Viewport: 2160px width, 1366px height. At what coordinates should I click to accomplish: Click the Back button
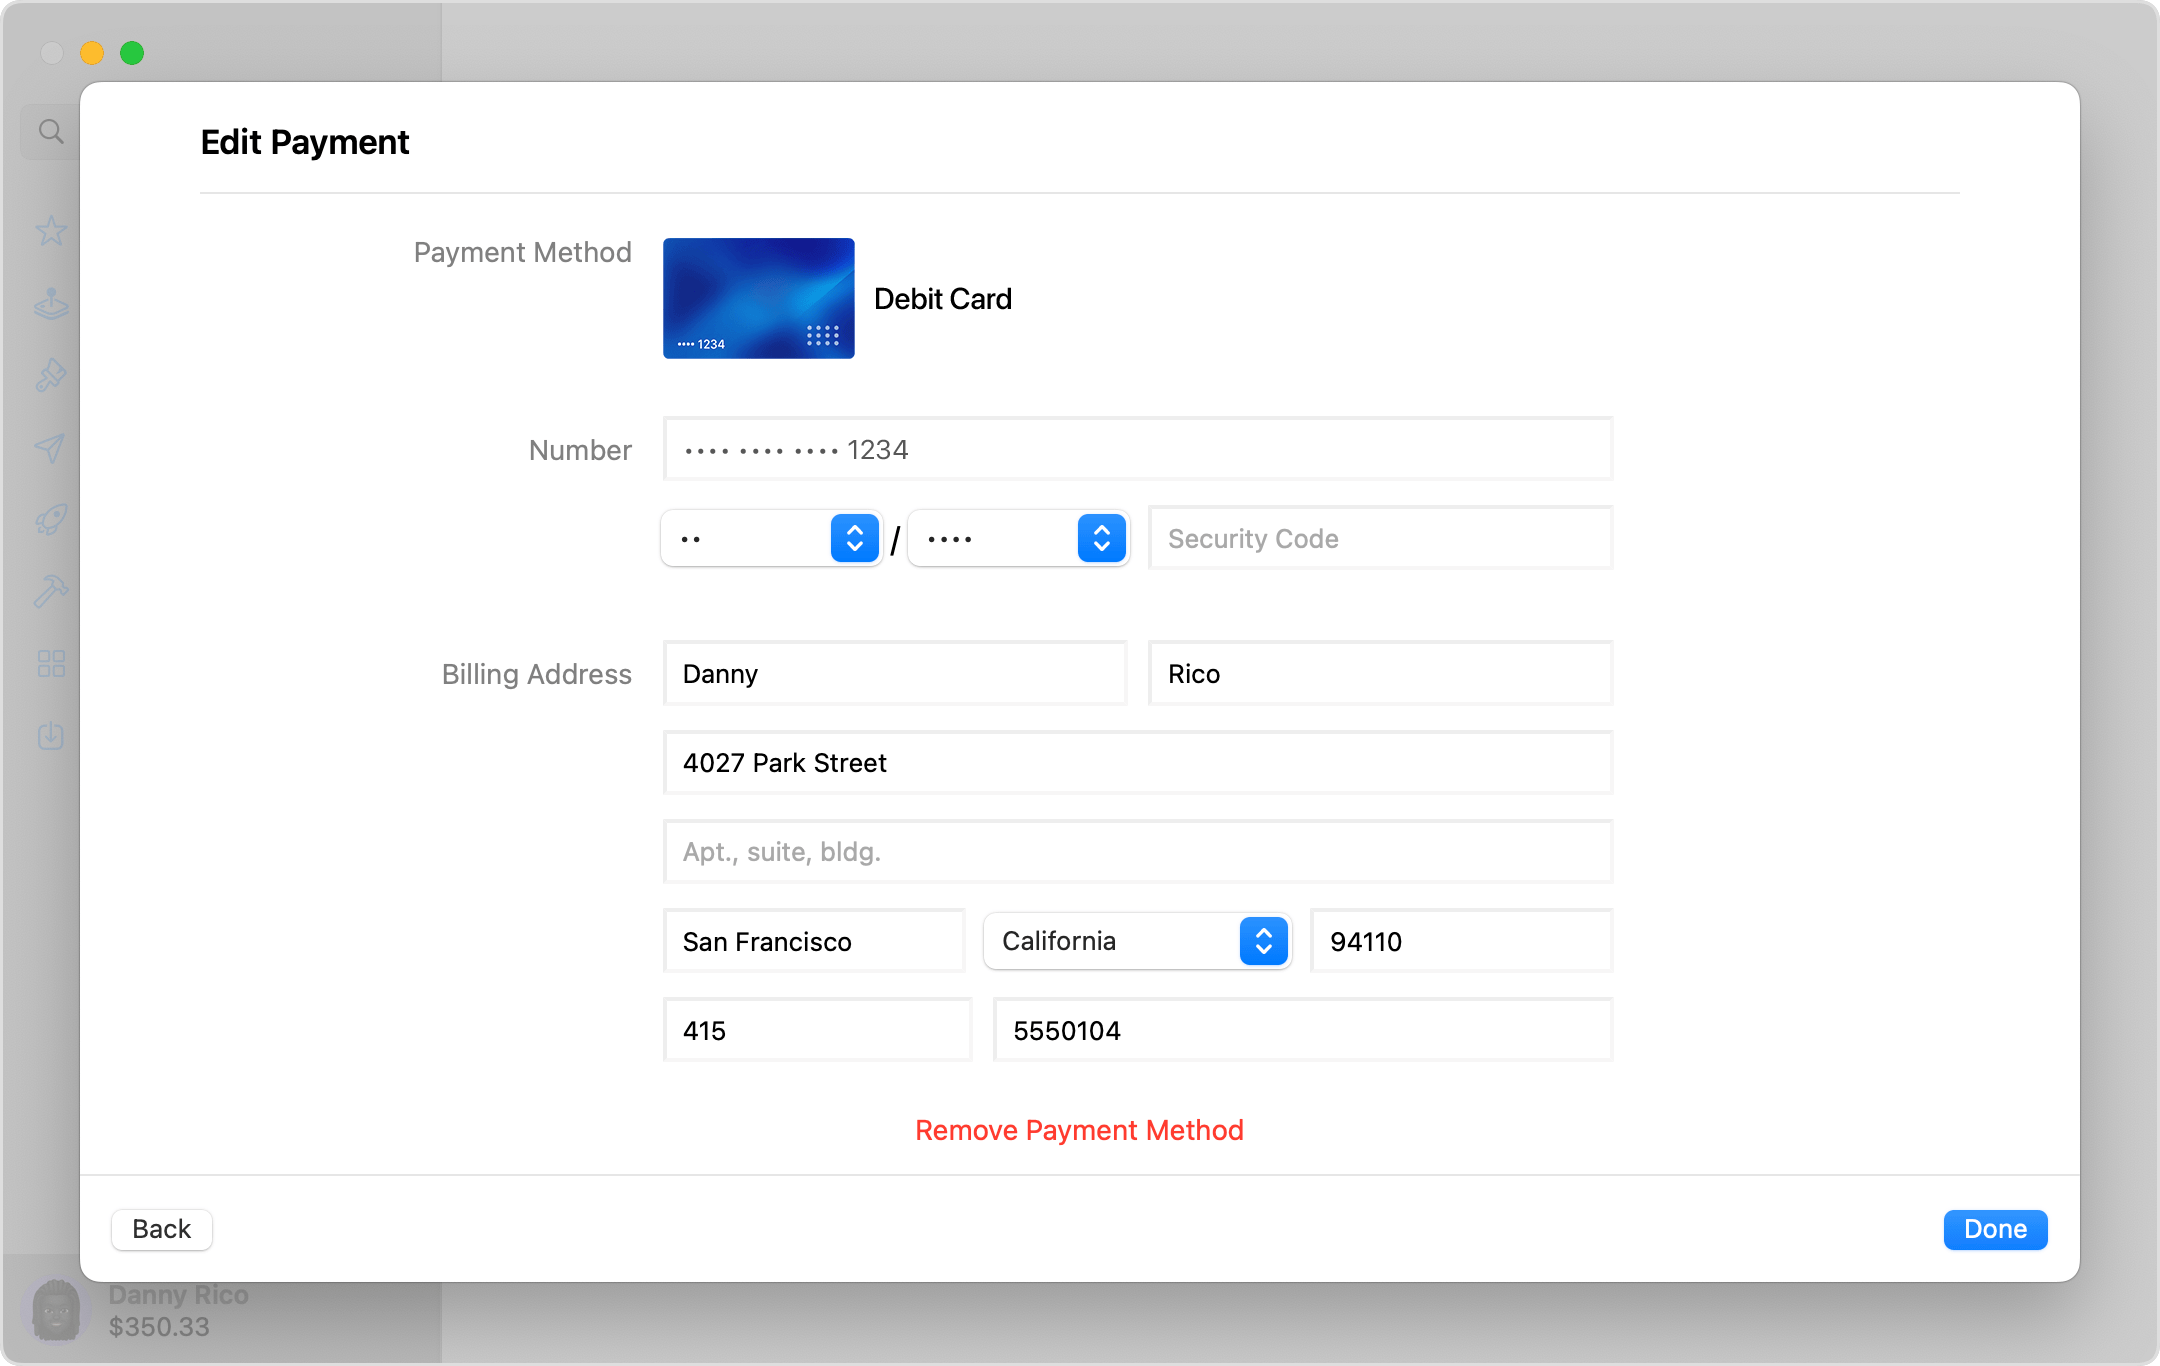pos(160,1229)
